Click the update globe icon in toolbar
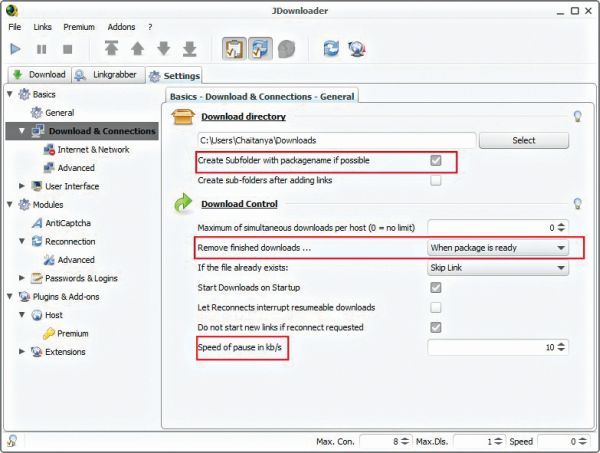This screenshot has height=453, width=600. coord(357,49)
